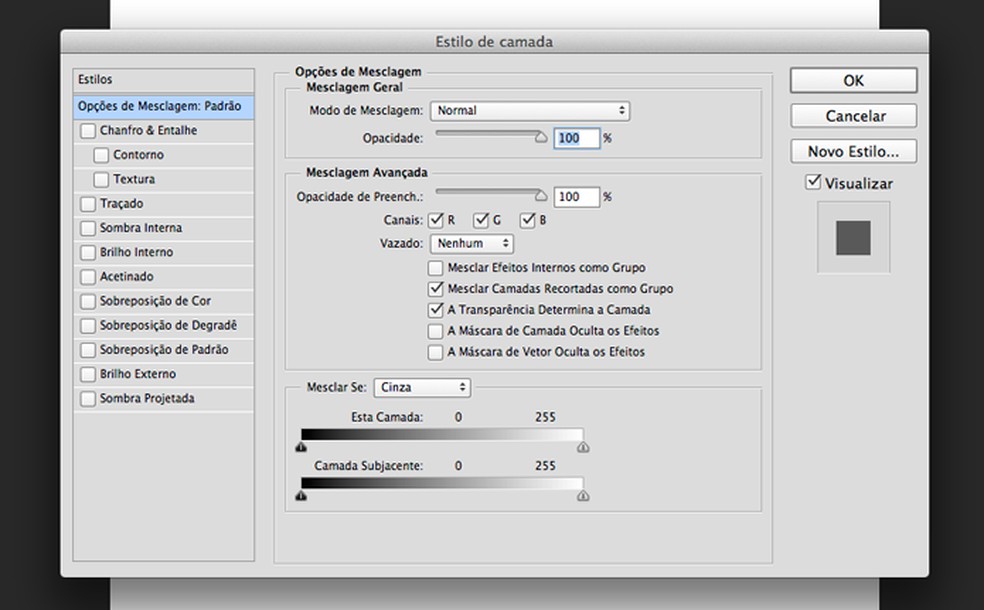This screenshot has height=610, width=984.
Task: Enable the Chanfro & Entalhe checkbox
Action: [x=88, y=131]
